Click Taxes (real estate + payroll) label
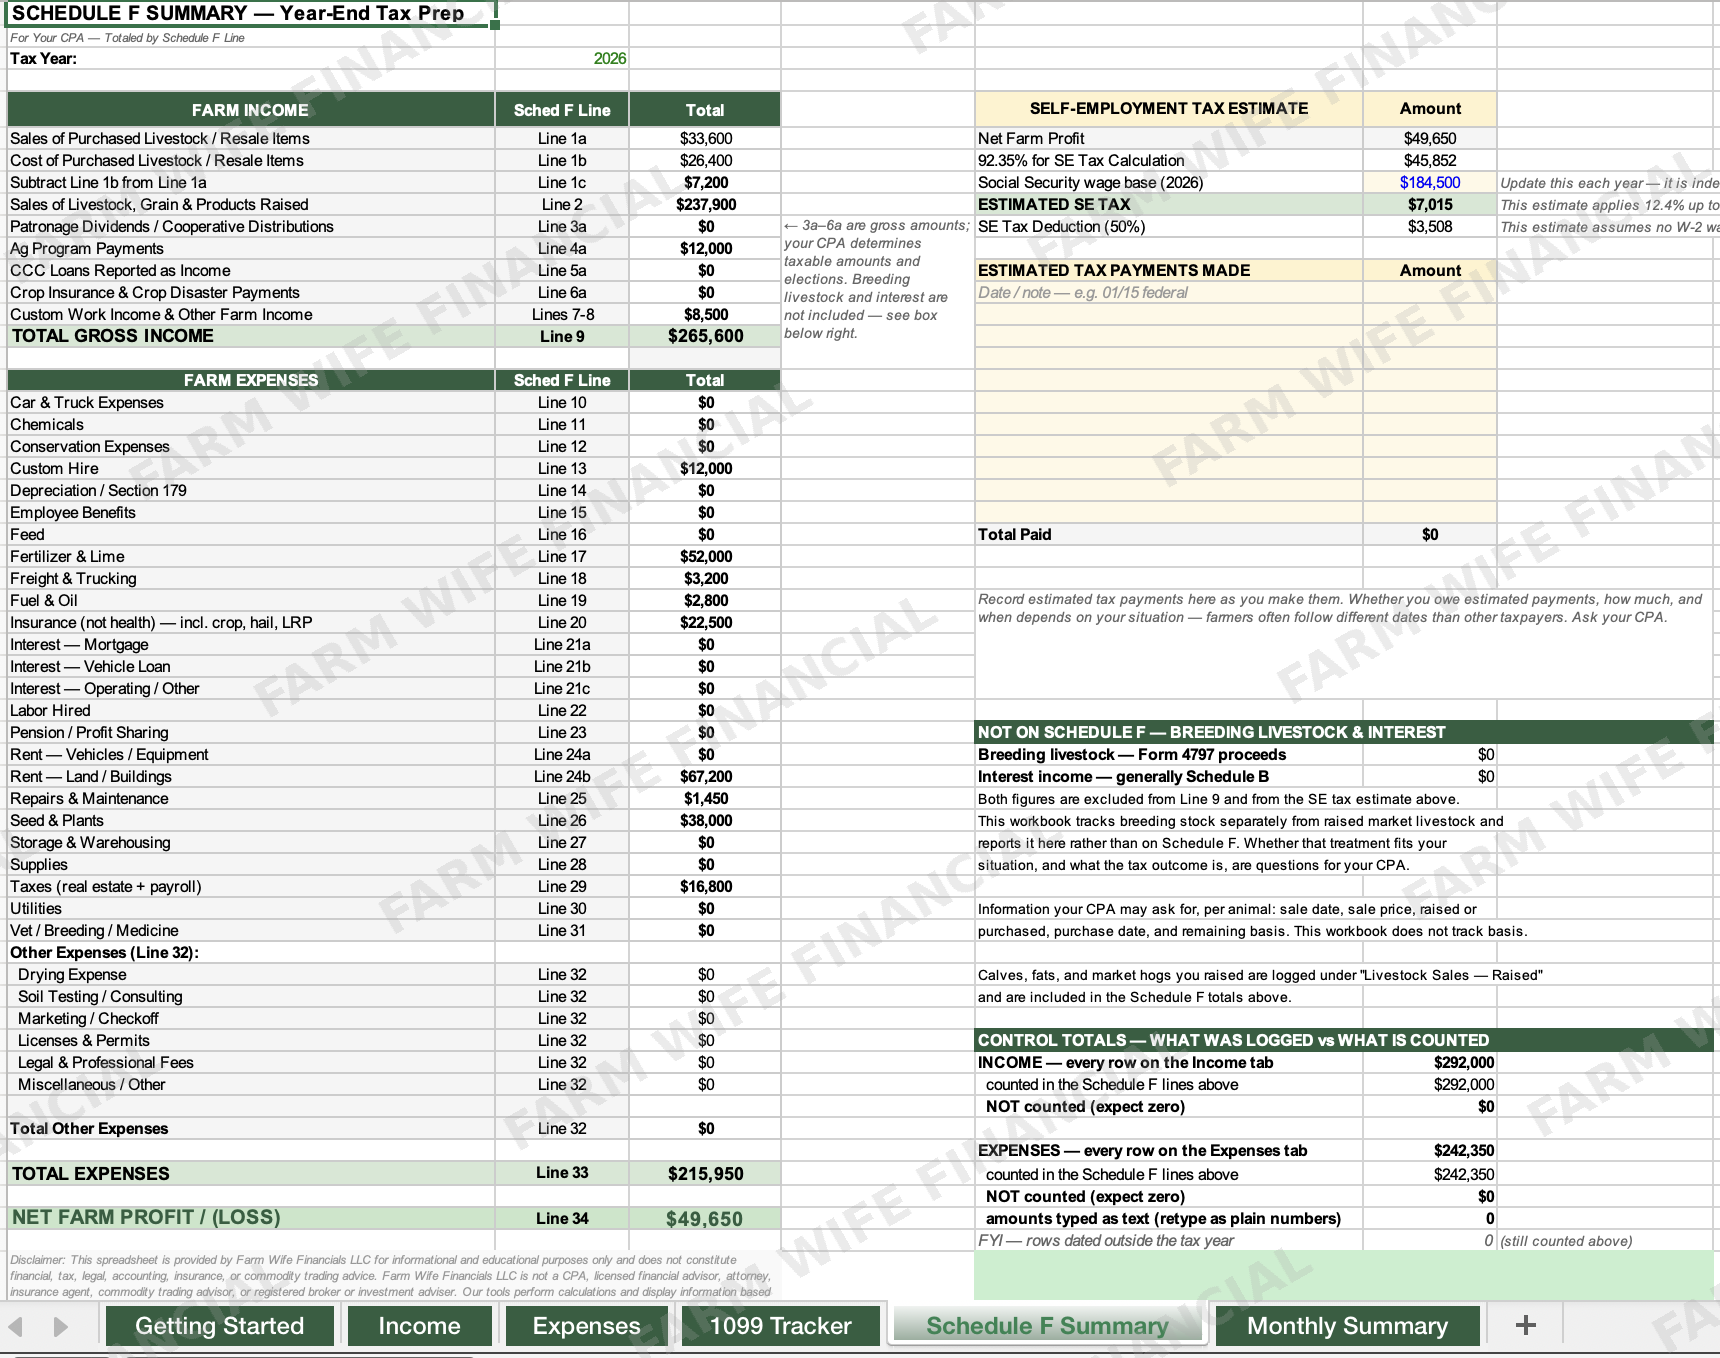Viewport: 1720px width, 1358px height. pyautogui.click(x=105, y=887)
